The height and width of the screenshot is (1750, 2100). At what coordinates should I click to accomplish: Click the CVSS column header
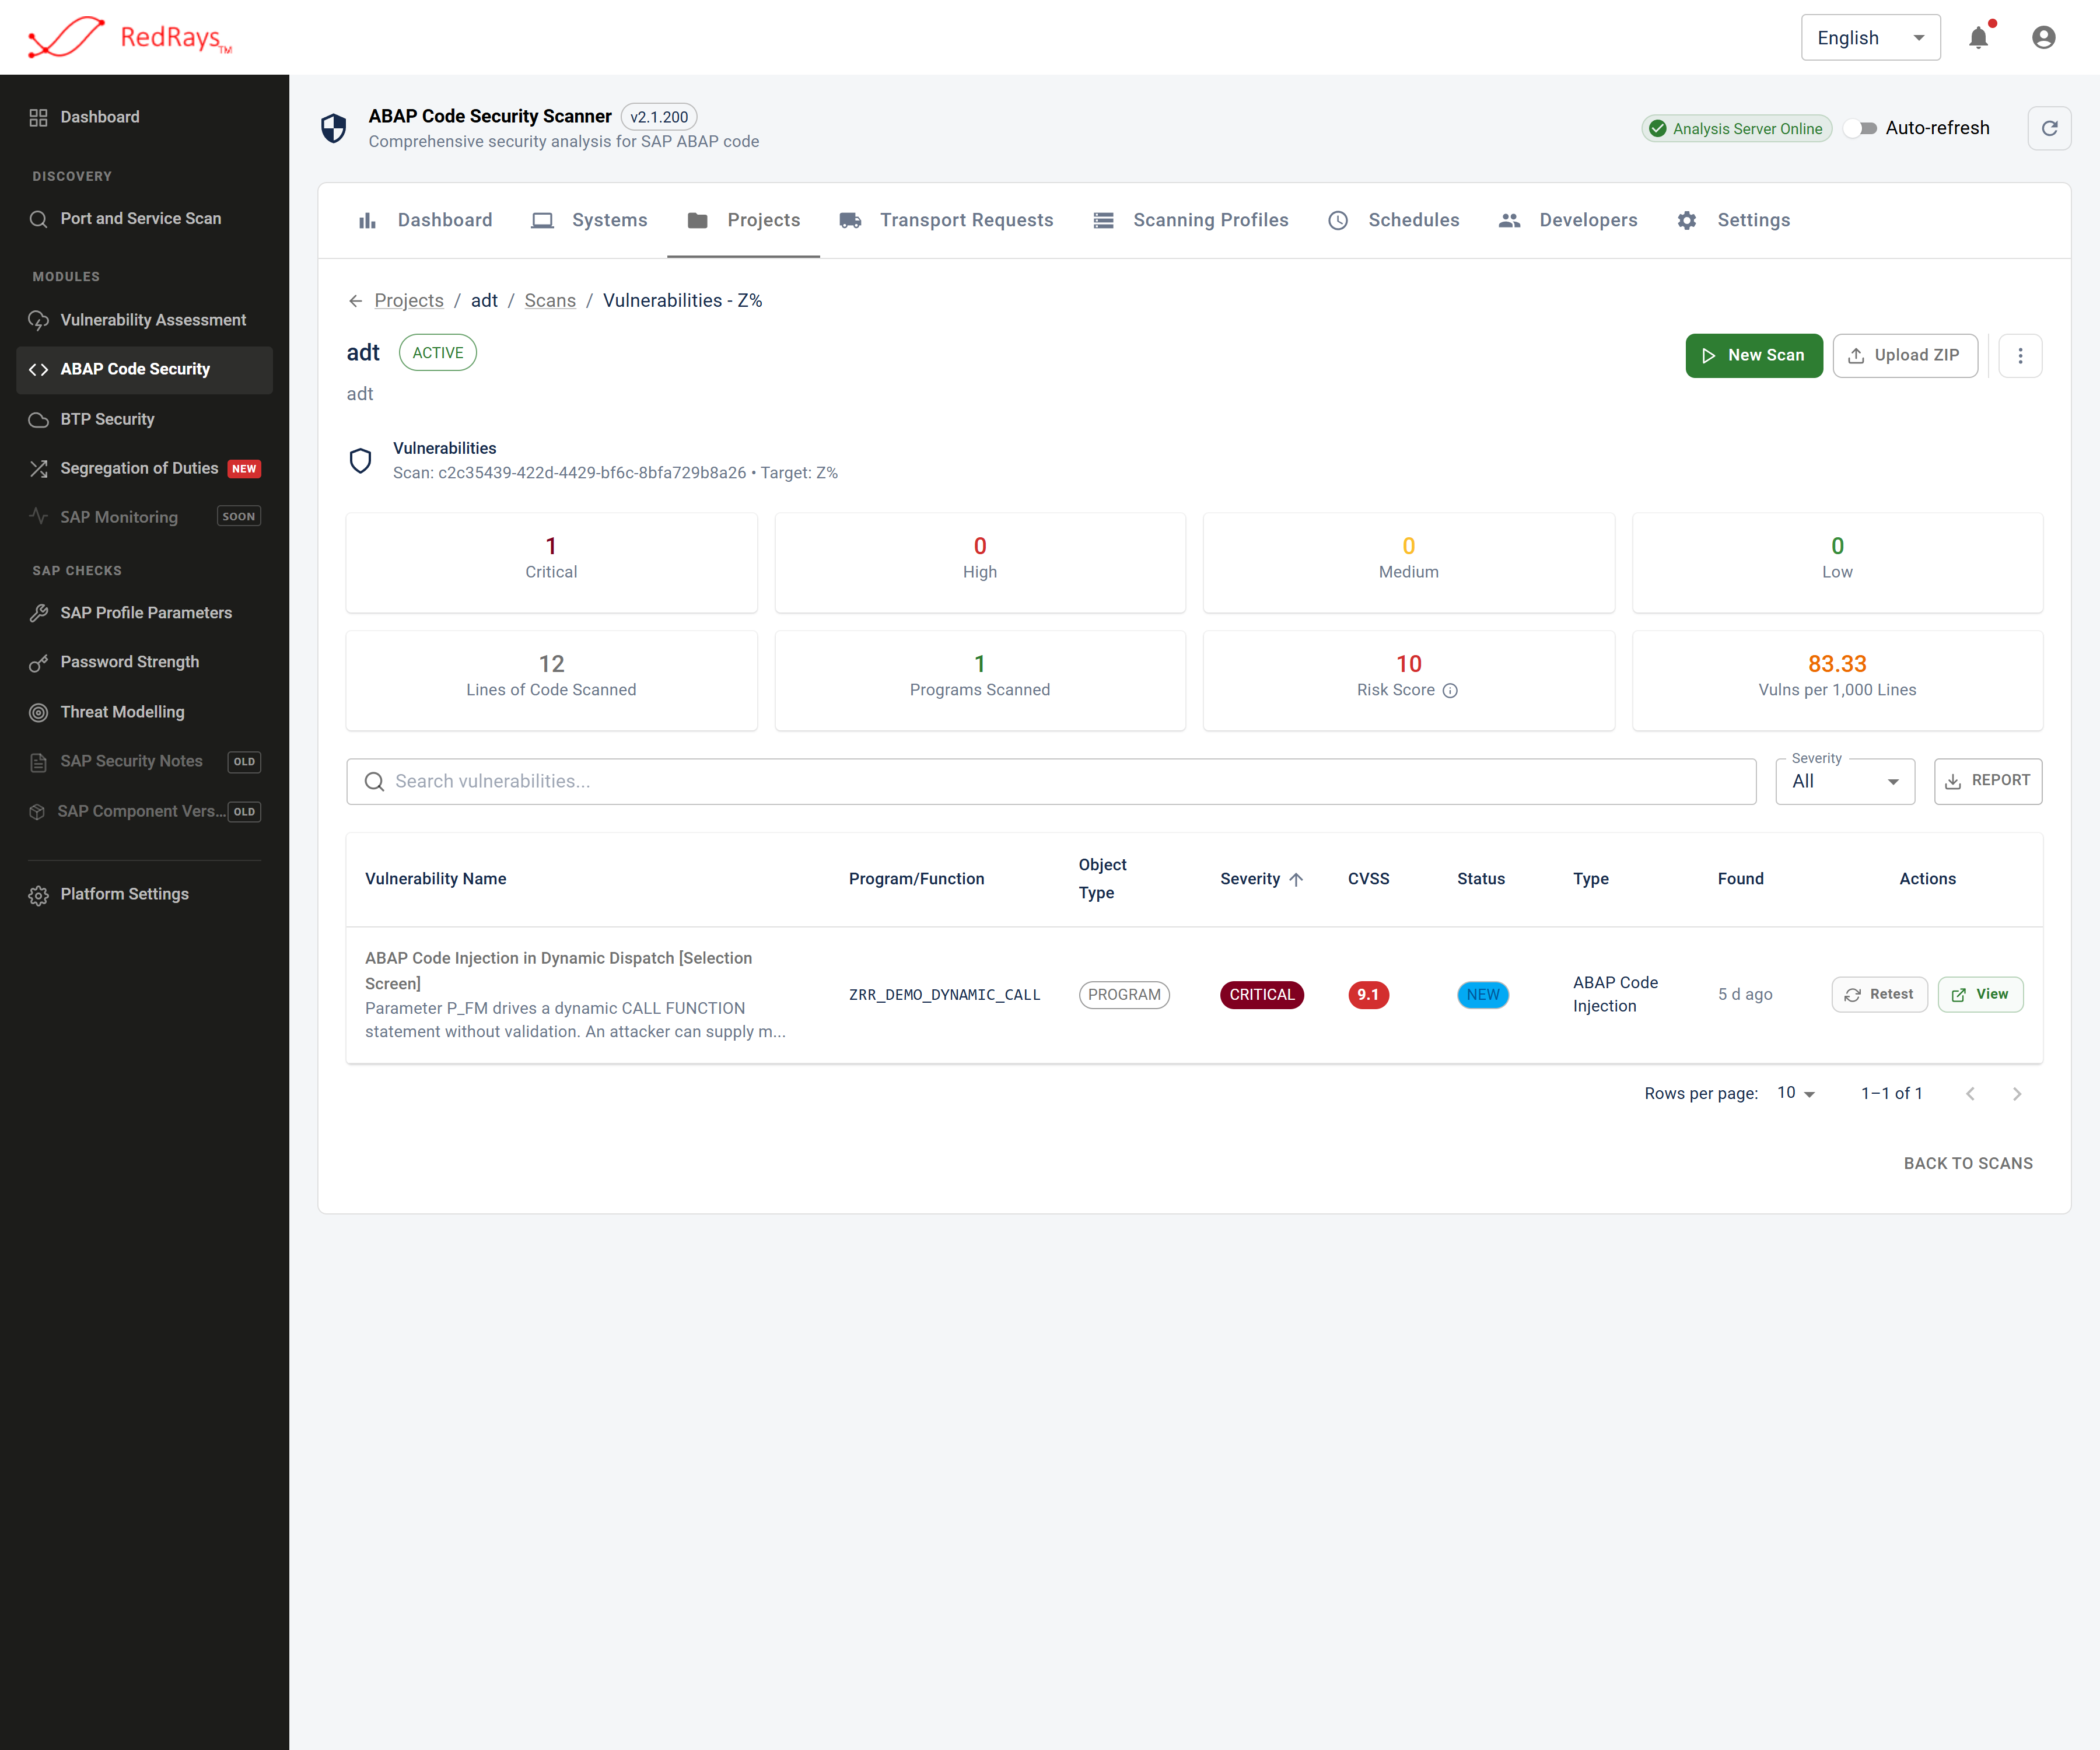pos(1368,879)
